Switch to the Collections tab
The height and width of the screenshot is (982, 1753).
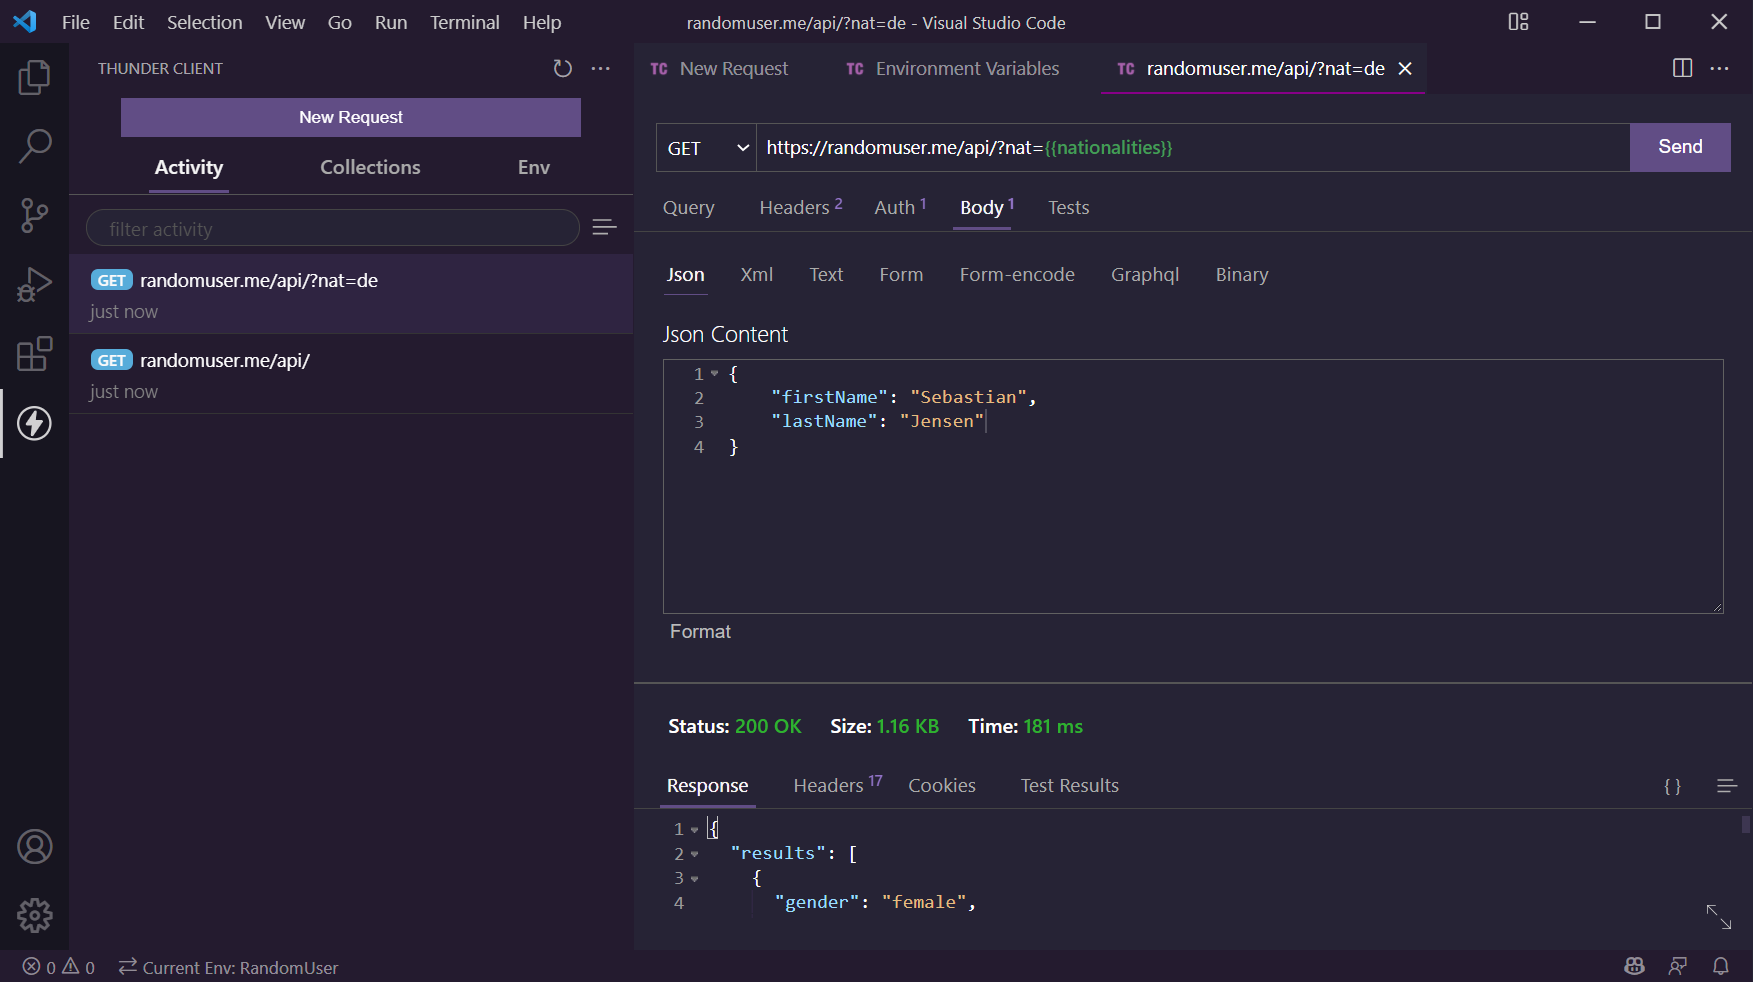tap(370, 167)
